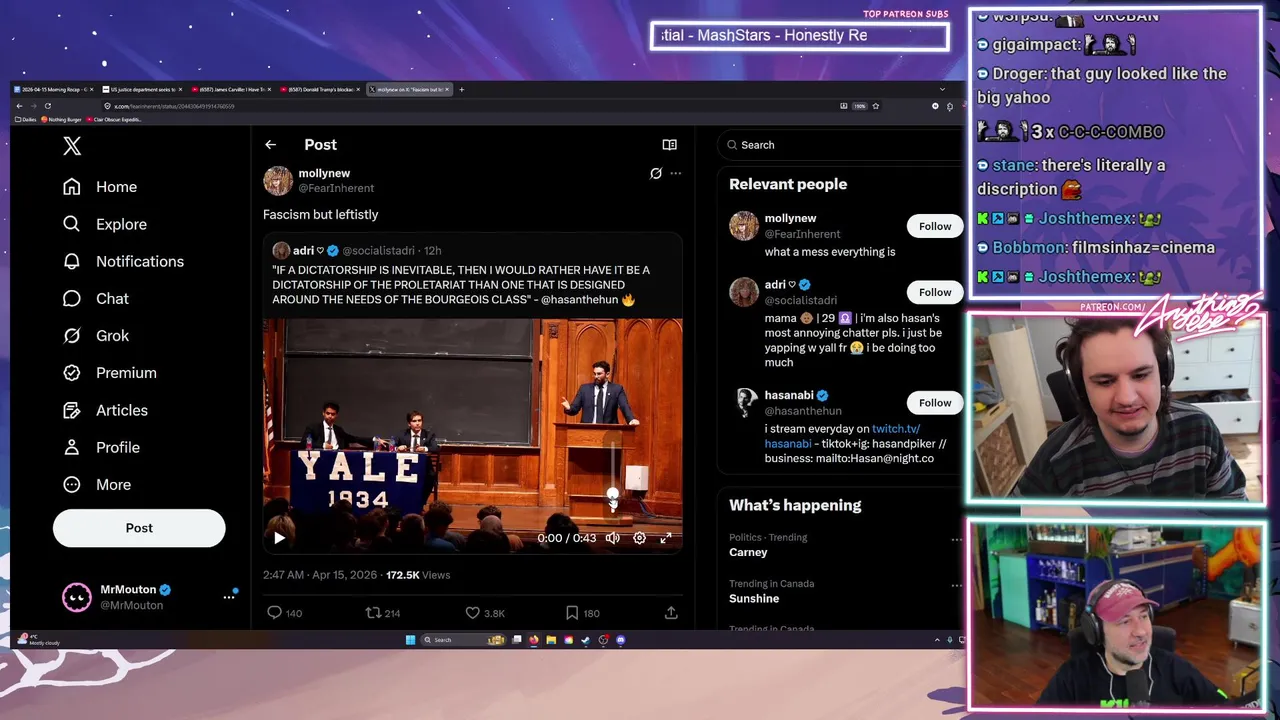The height and width of the screenshot is (720, 1280).
Task: Open mollynew post more options menu
Action: [x=676, y=173]
